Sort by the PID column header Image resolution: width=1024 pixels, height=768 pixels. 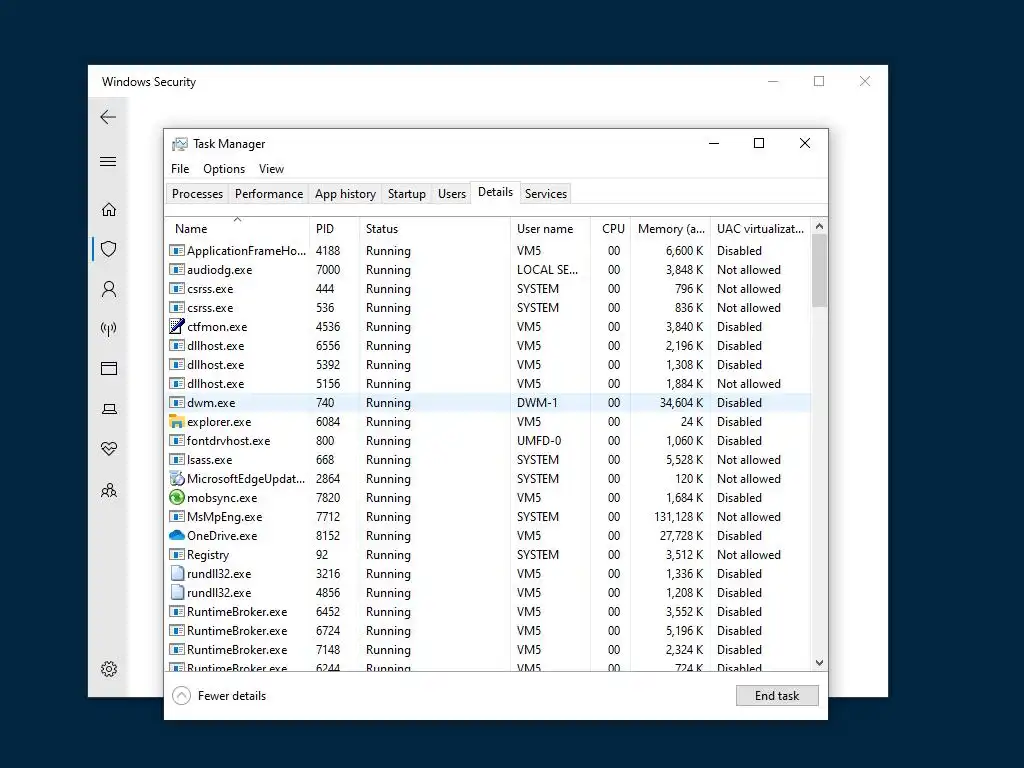[x=334, y=229]
